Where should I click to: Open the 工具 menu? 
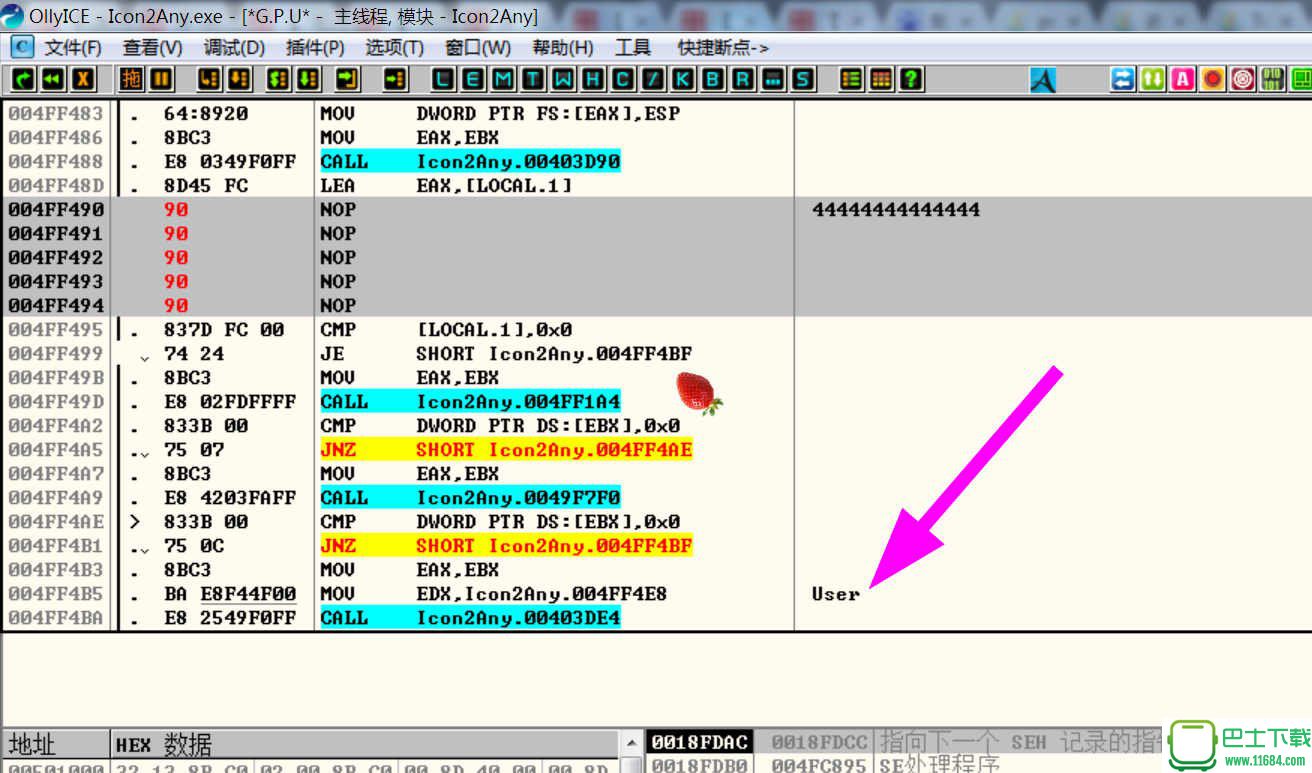tap(633, 48)
